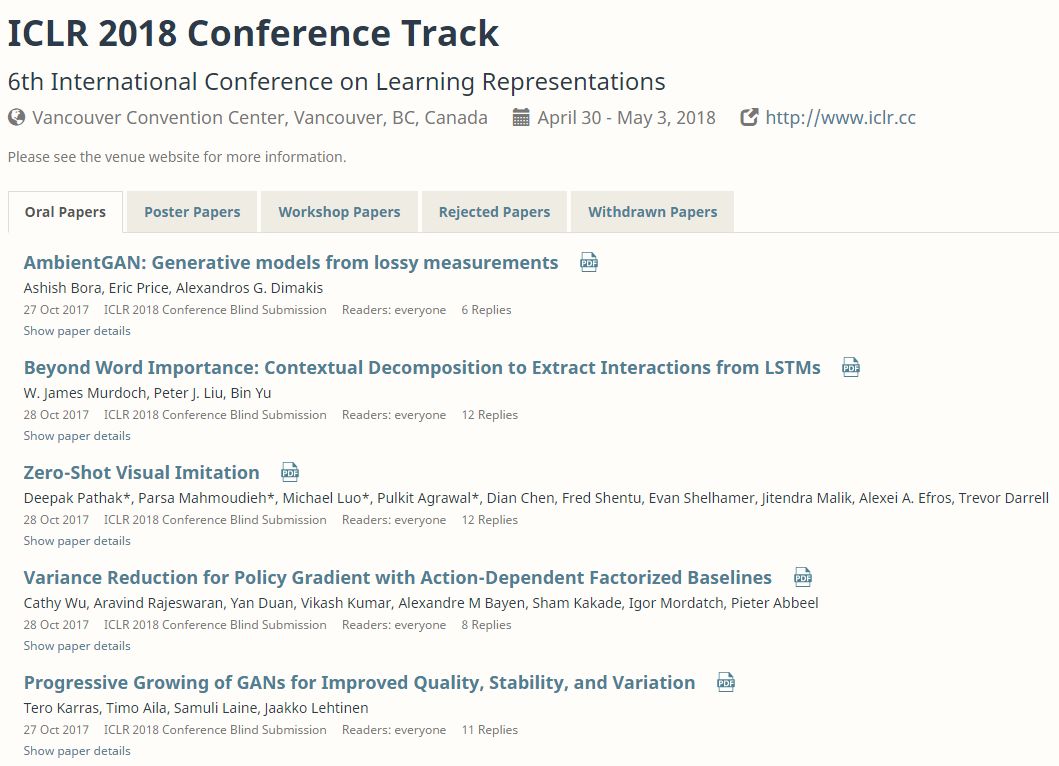Click author Peter J. Liu
This screenshot has height=766, width=1059.
[188, 393]
